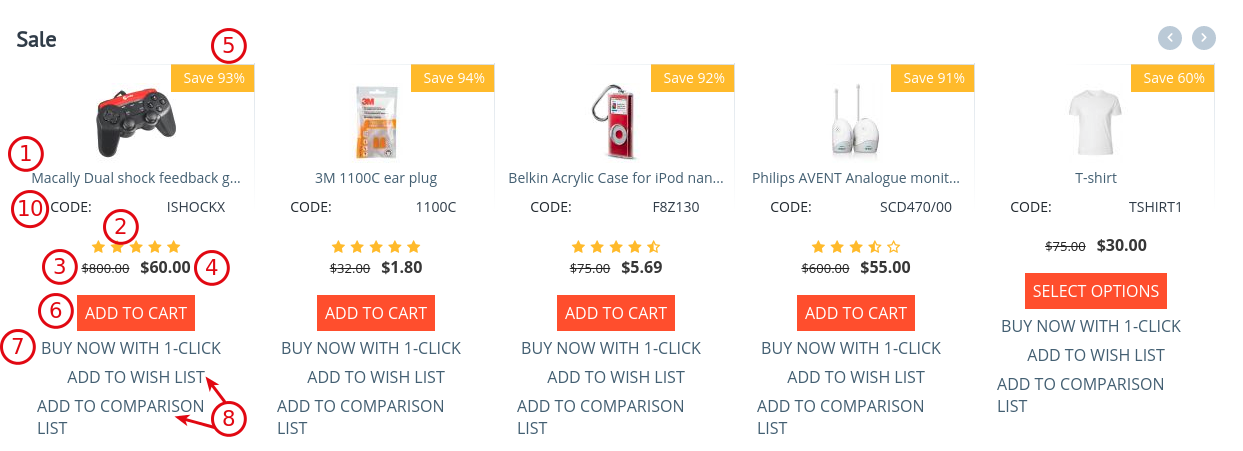This screenshot has height=451, width=1243.
Task: Click the Philips AVENT star rating
Action: [856, 246]
